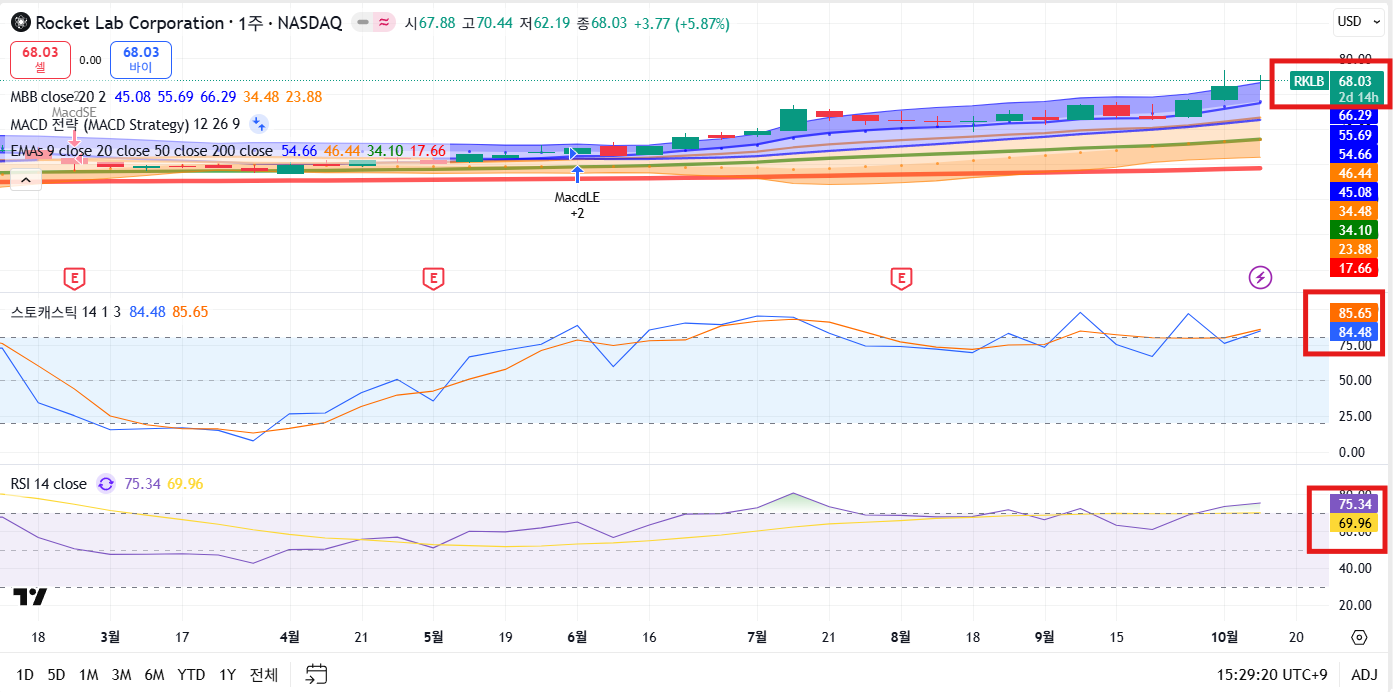Viewport: 1393px width, 692px height.
Task: Click the 68.03 2d 14h last-price label
Action: (x=1358, y=89)
